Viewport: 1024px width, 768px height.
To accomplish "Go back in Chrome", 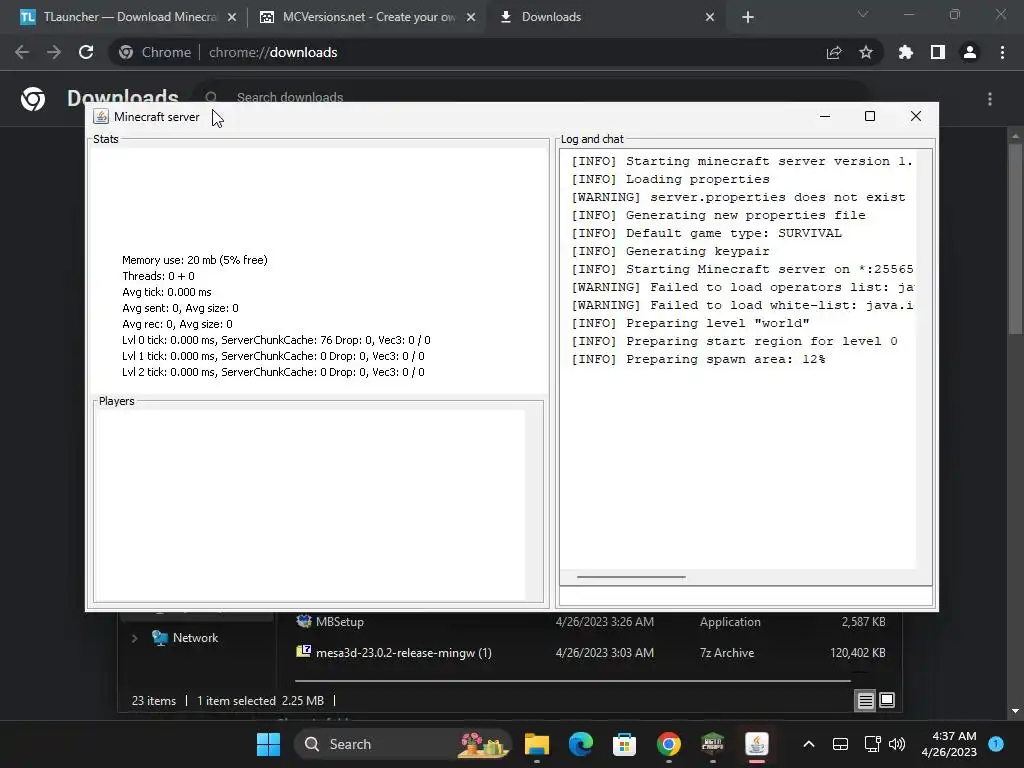I will [22, 52].
